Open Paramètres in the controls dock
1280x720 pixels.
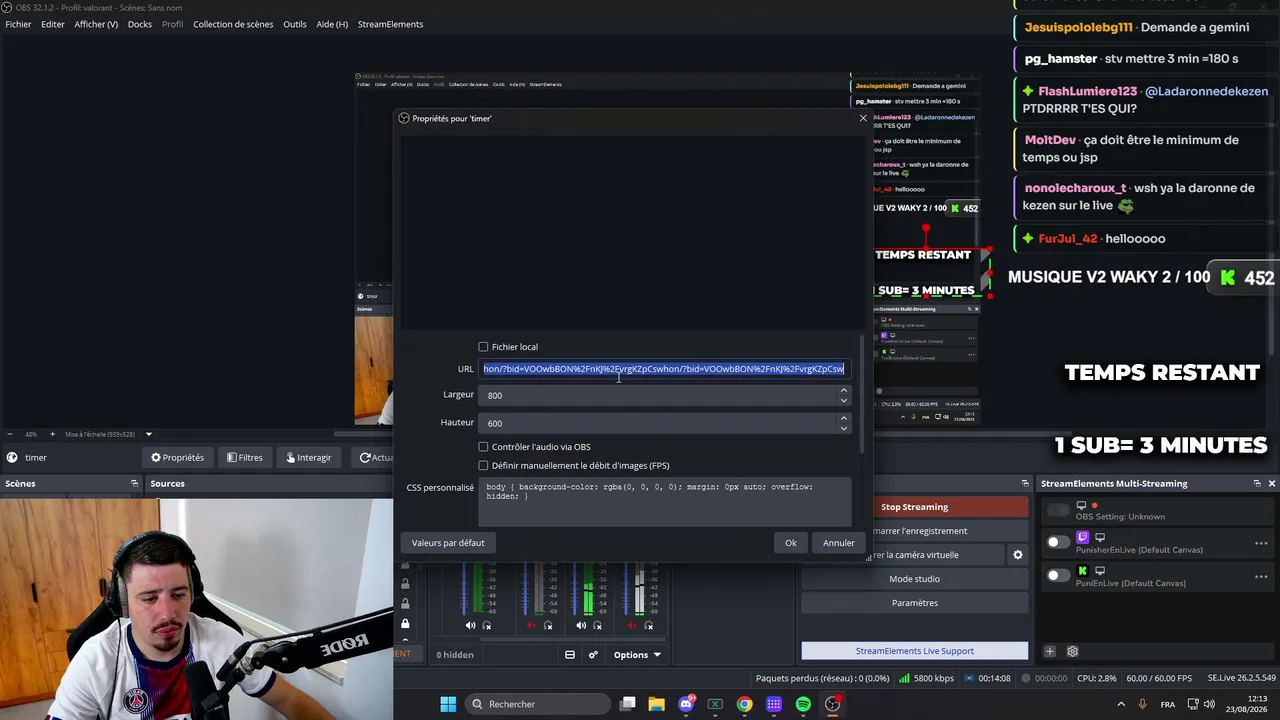[914, 603]
